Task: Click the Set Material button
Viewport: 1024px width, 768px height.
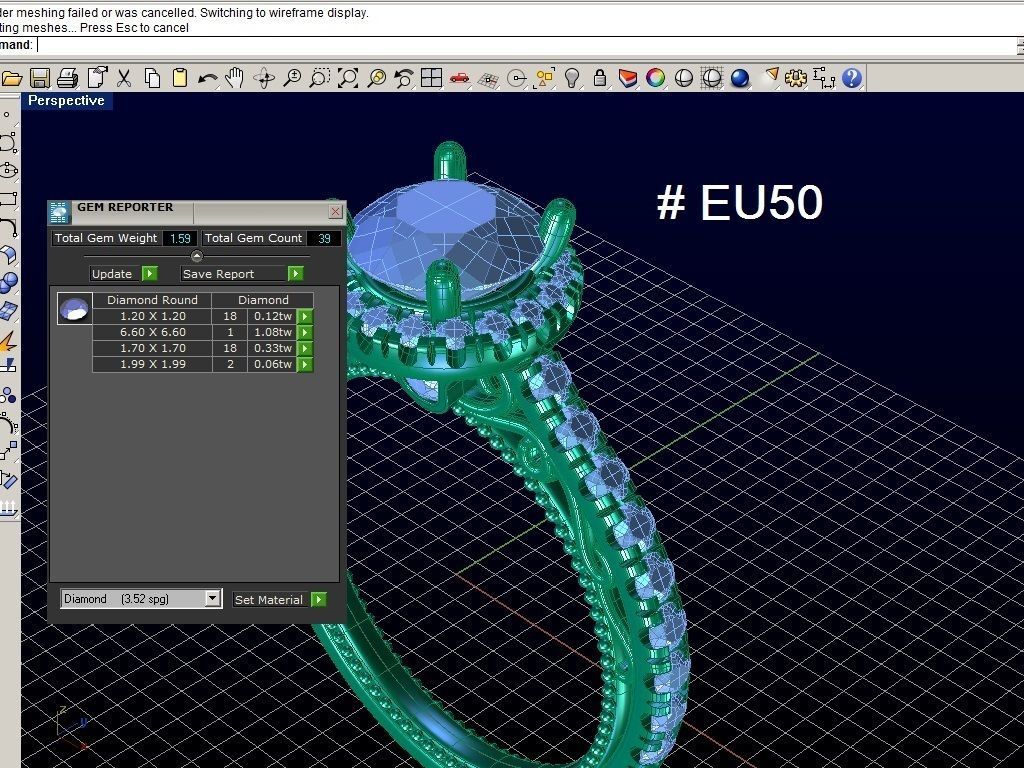Action: coord(280,600)
